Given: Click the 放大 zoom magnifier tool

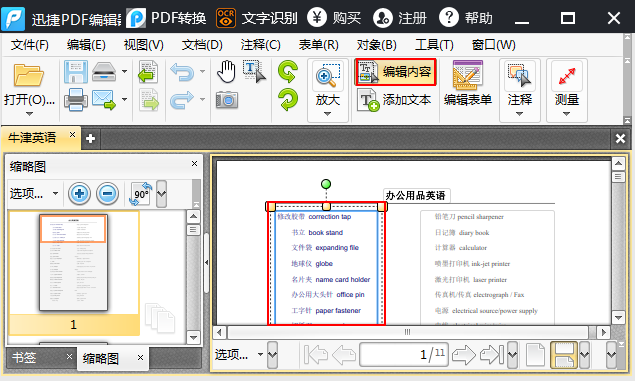Looking at the screenshot, I should 328,76.
